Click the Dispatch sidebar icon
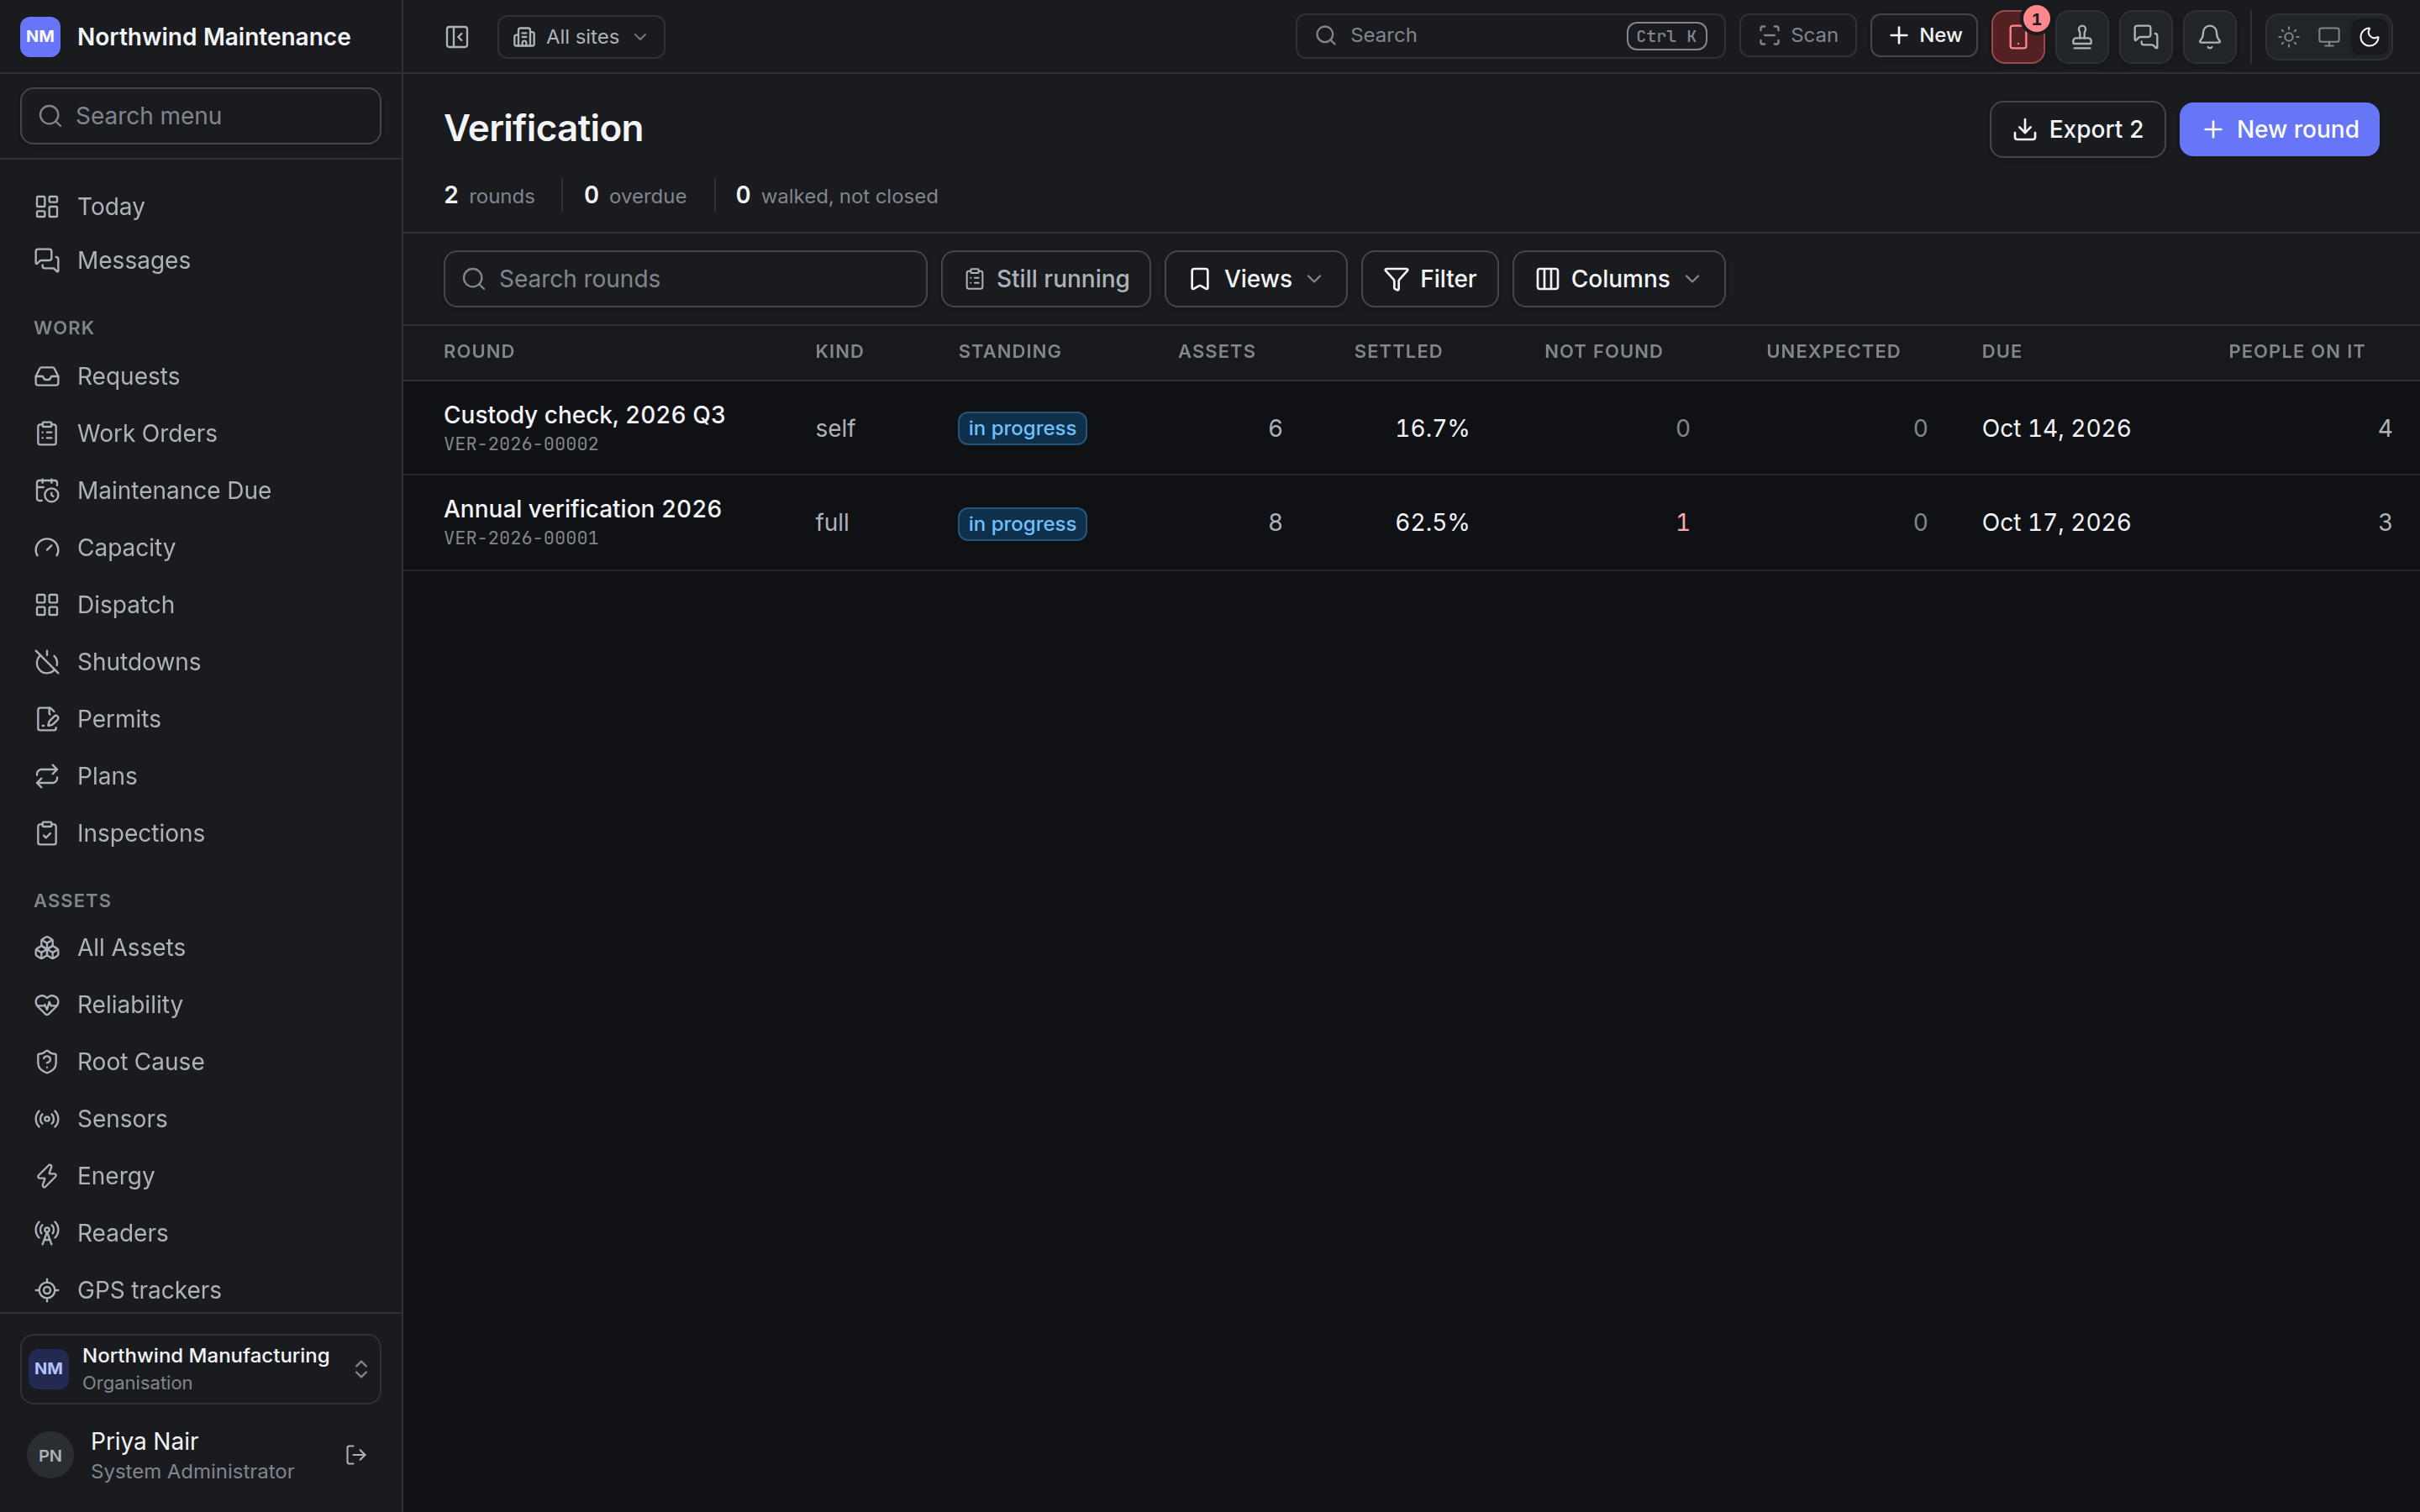The image size is (2420, 1512). (x=47, y=605)
